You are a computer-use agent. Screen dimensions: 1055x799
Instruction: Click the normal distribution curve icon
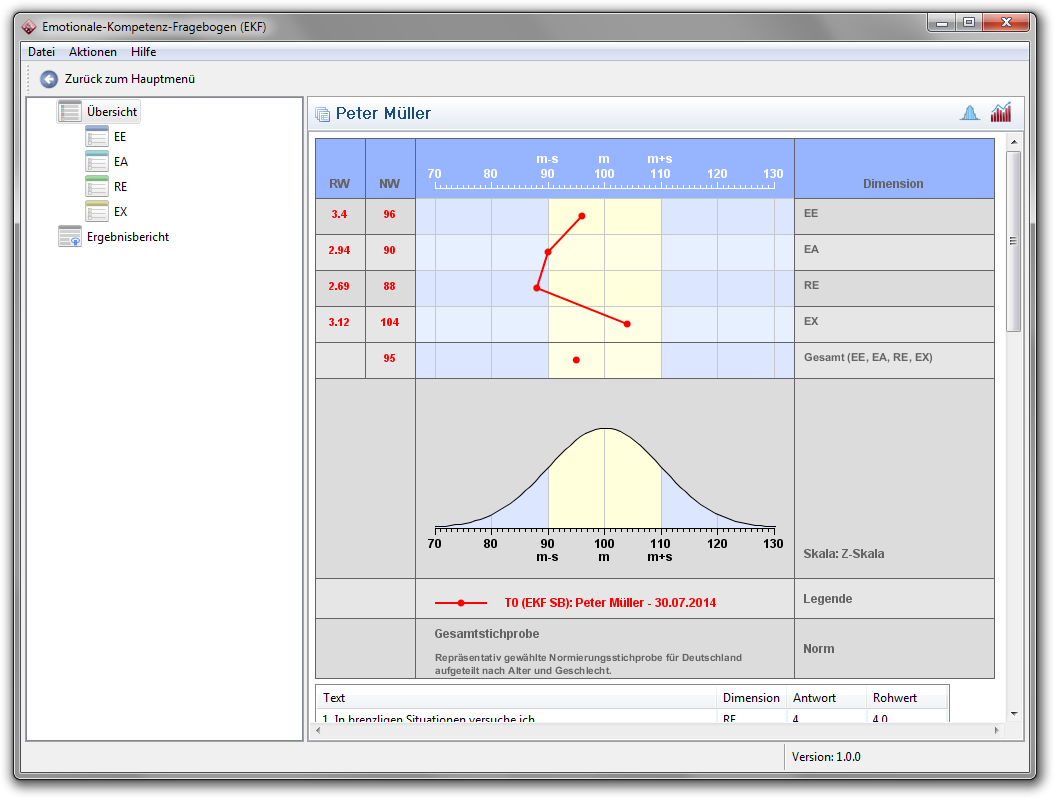click(970, 113)
